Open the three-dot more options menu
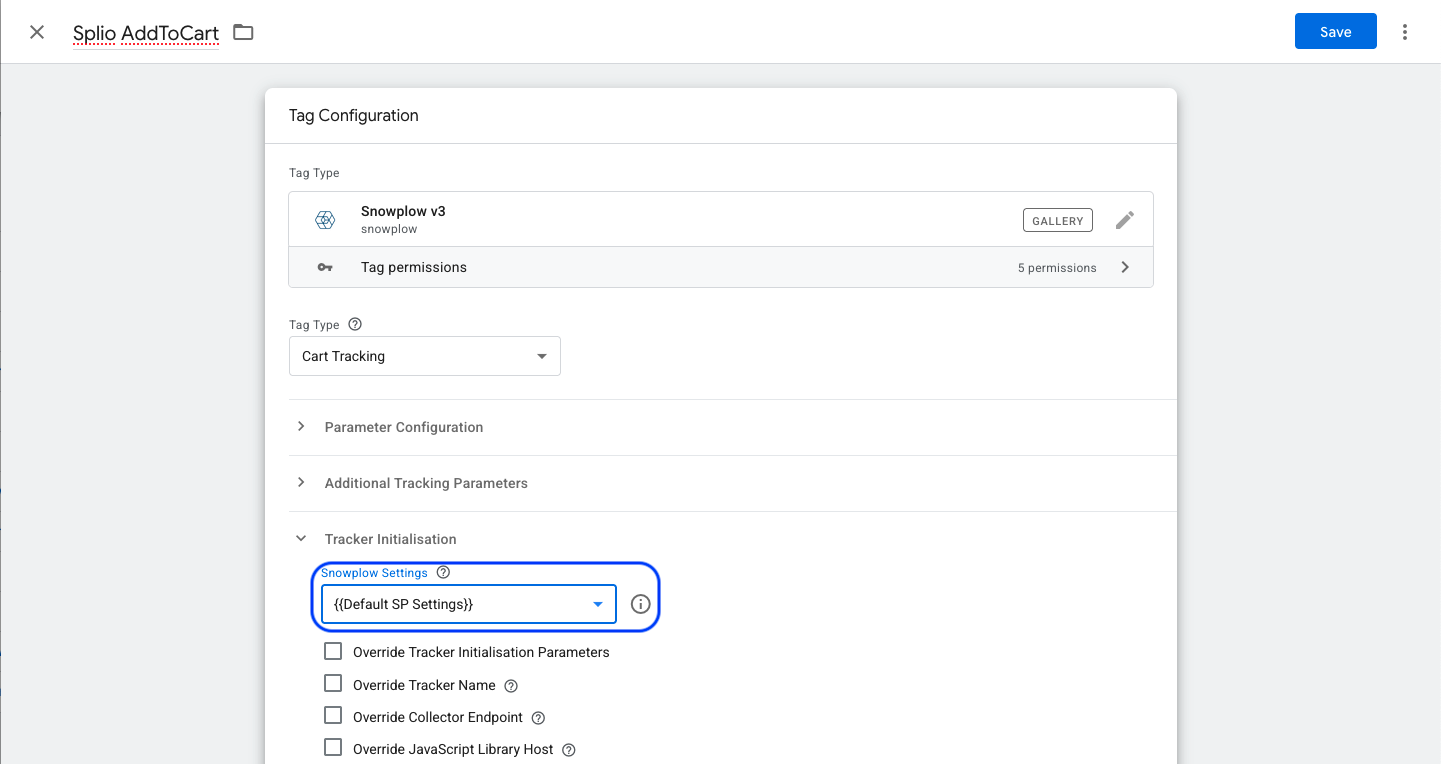Screen dimensions: 1441x764 (x=1405, y=32)
